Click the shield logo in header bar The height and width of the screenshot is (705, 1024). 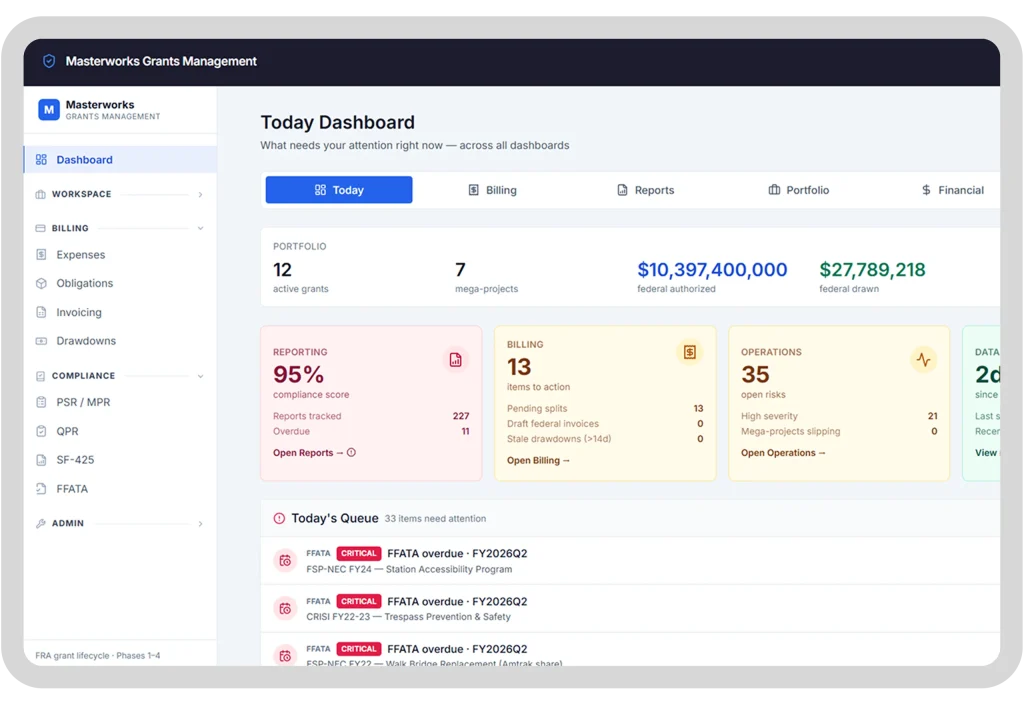click(x=49, y=61)
